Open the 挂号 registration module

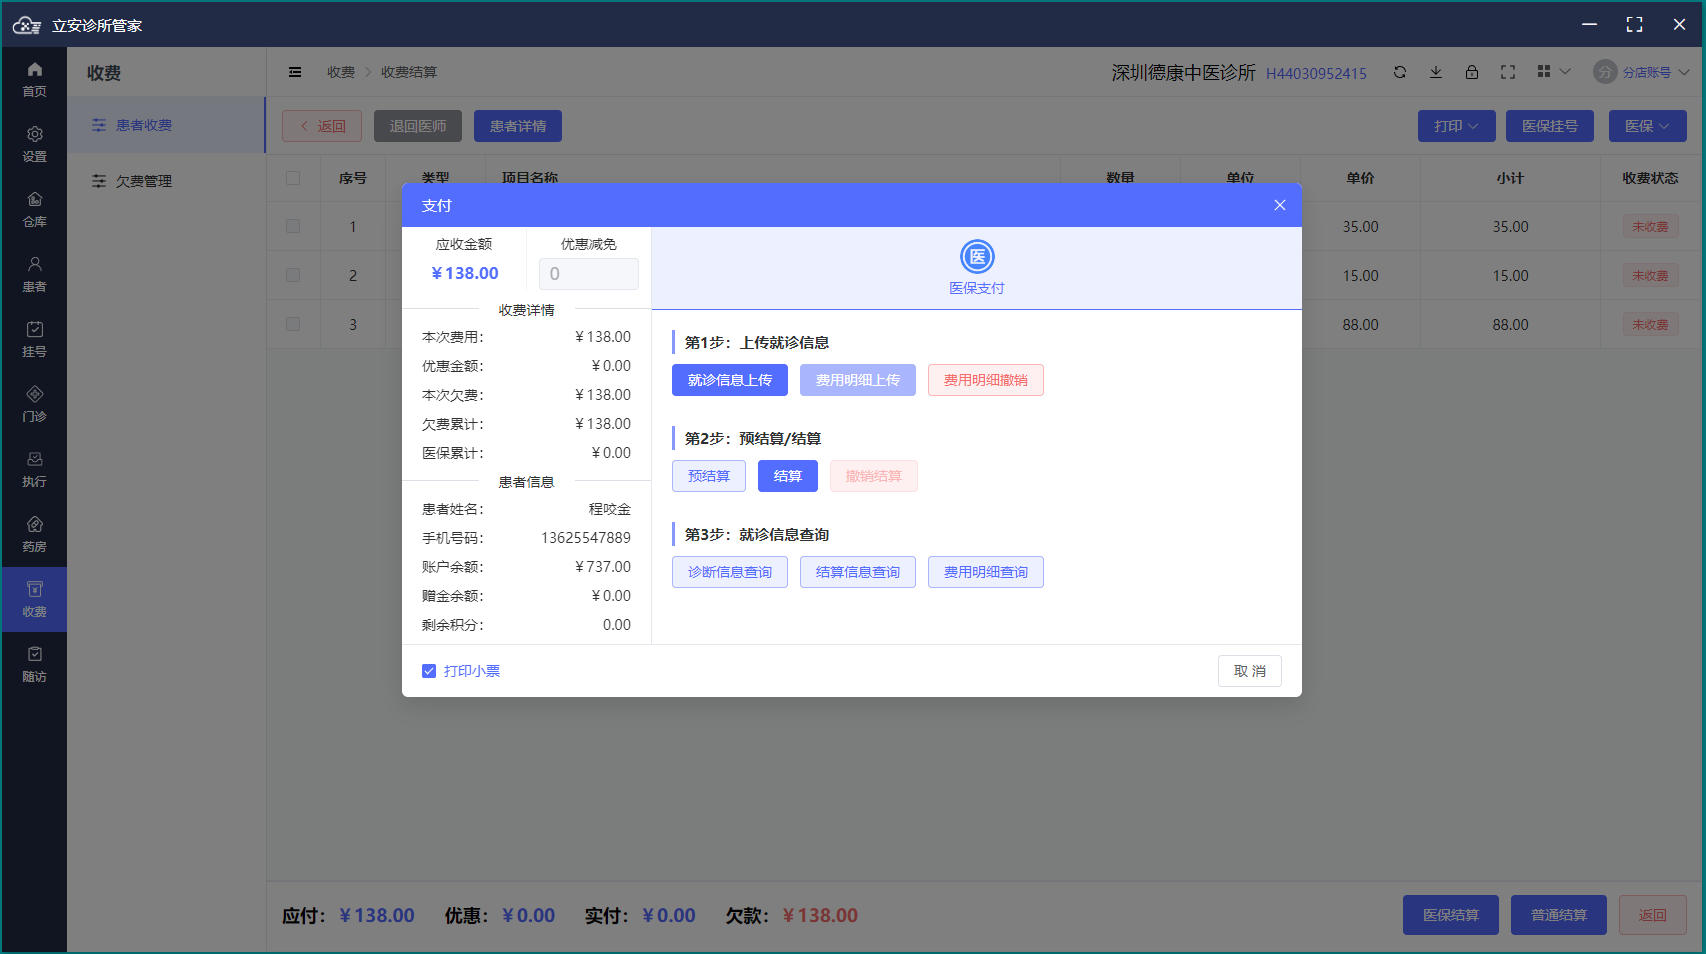click(34, 339)
